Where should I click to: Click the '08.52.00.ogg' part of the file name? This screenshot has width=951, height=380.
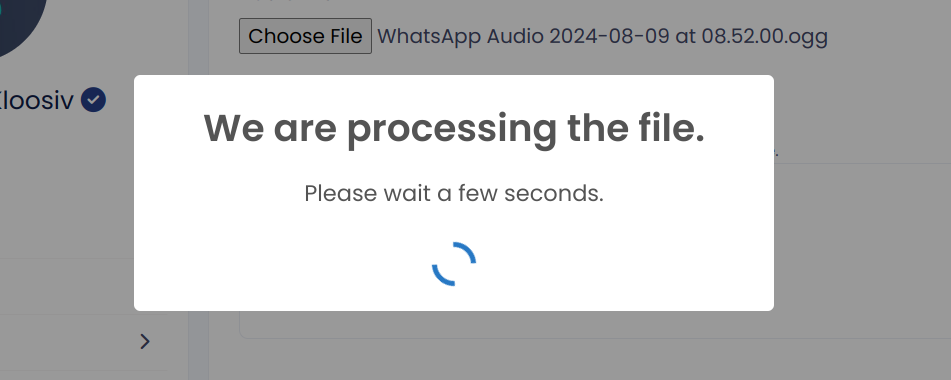(765, 36)
